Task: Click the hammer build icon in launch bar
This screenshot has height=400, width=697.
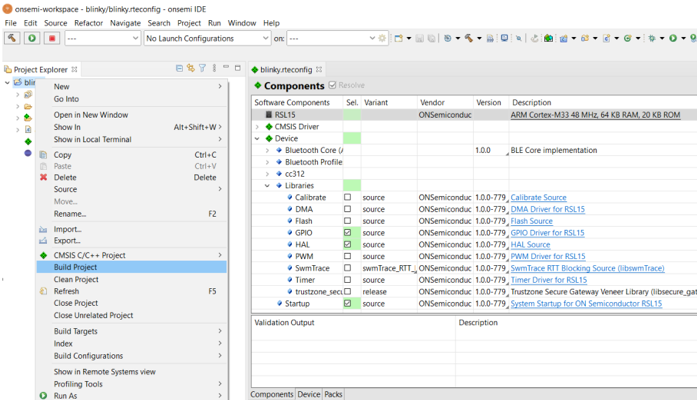Action: (12, 38)
